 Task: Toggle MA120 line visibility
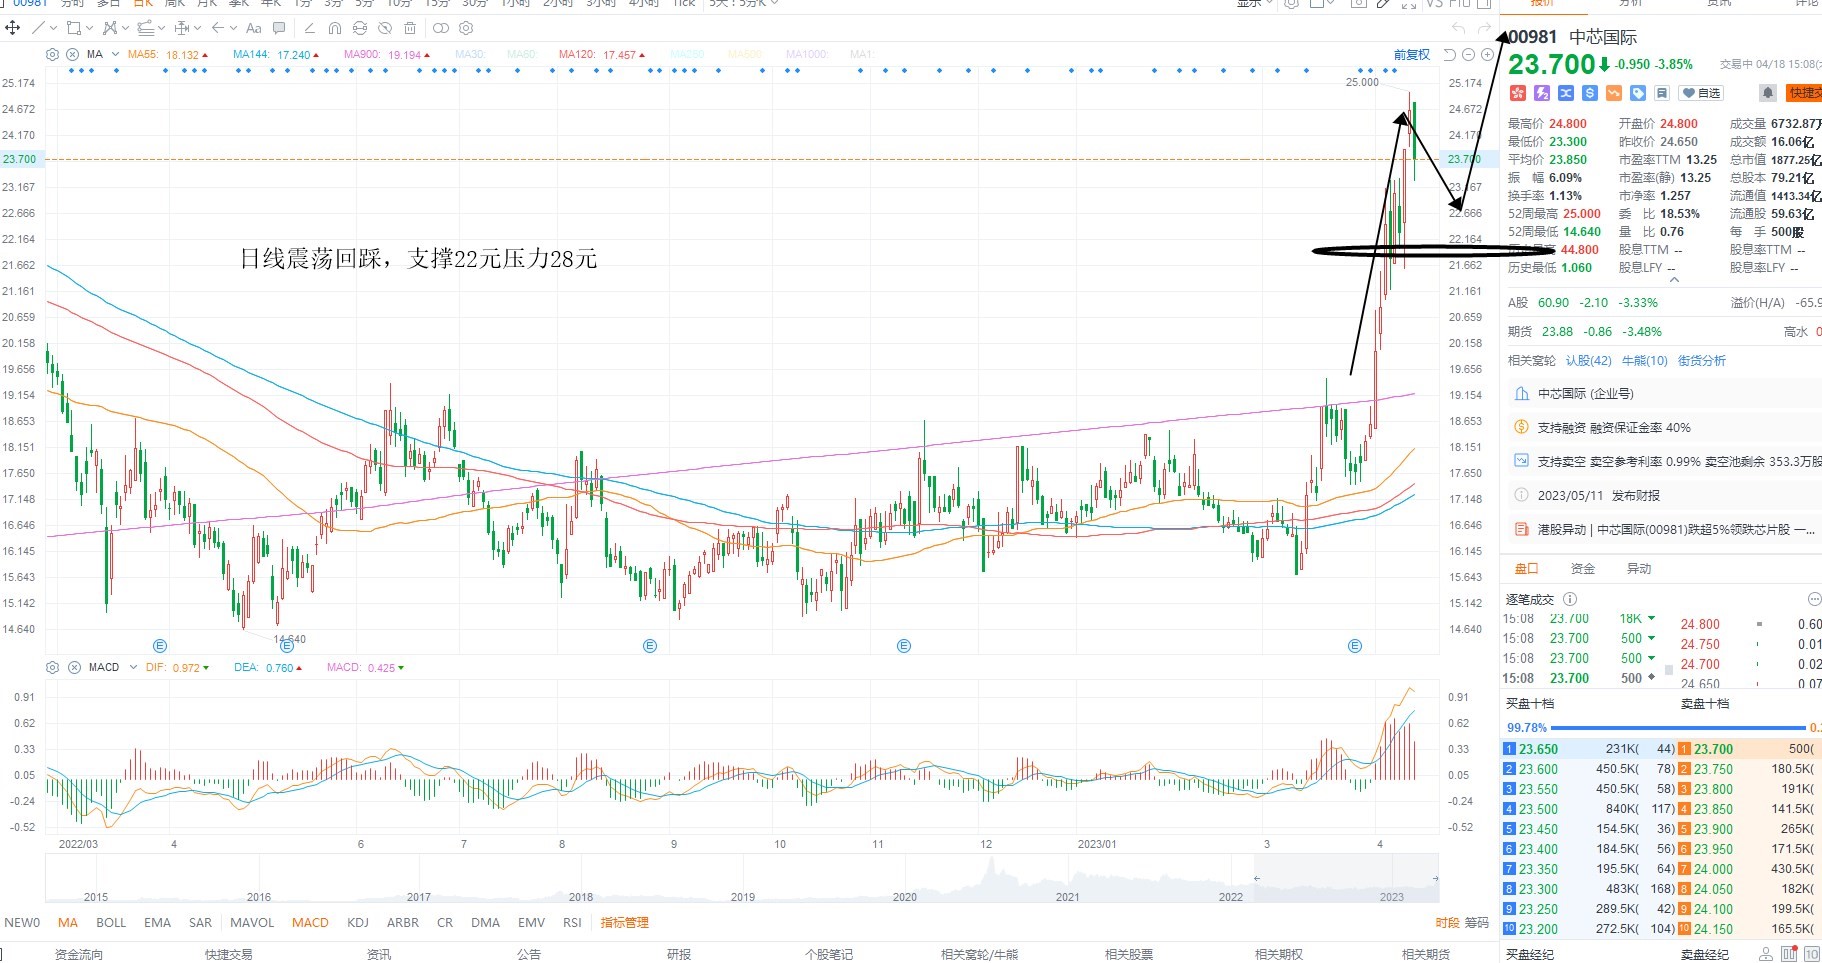602,55
